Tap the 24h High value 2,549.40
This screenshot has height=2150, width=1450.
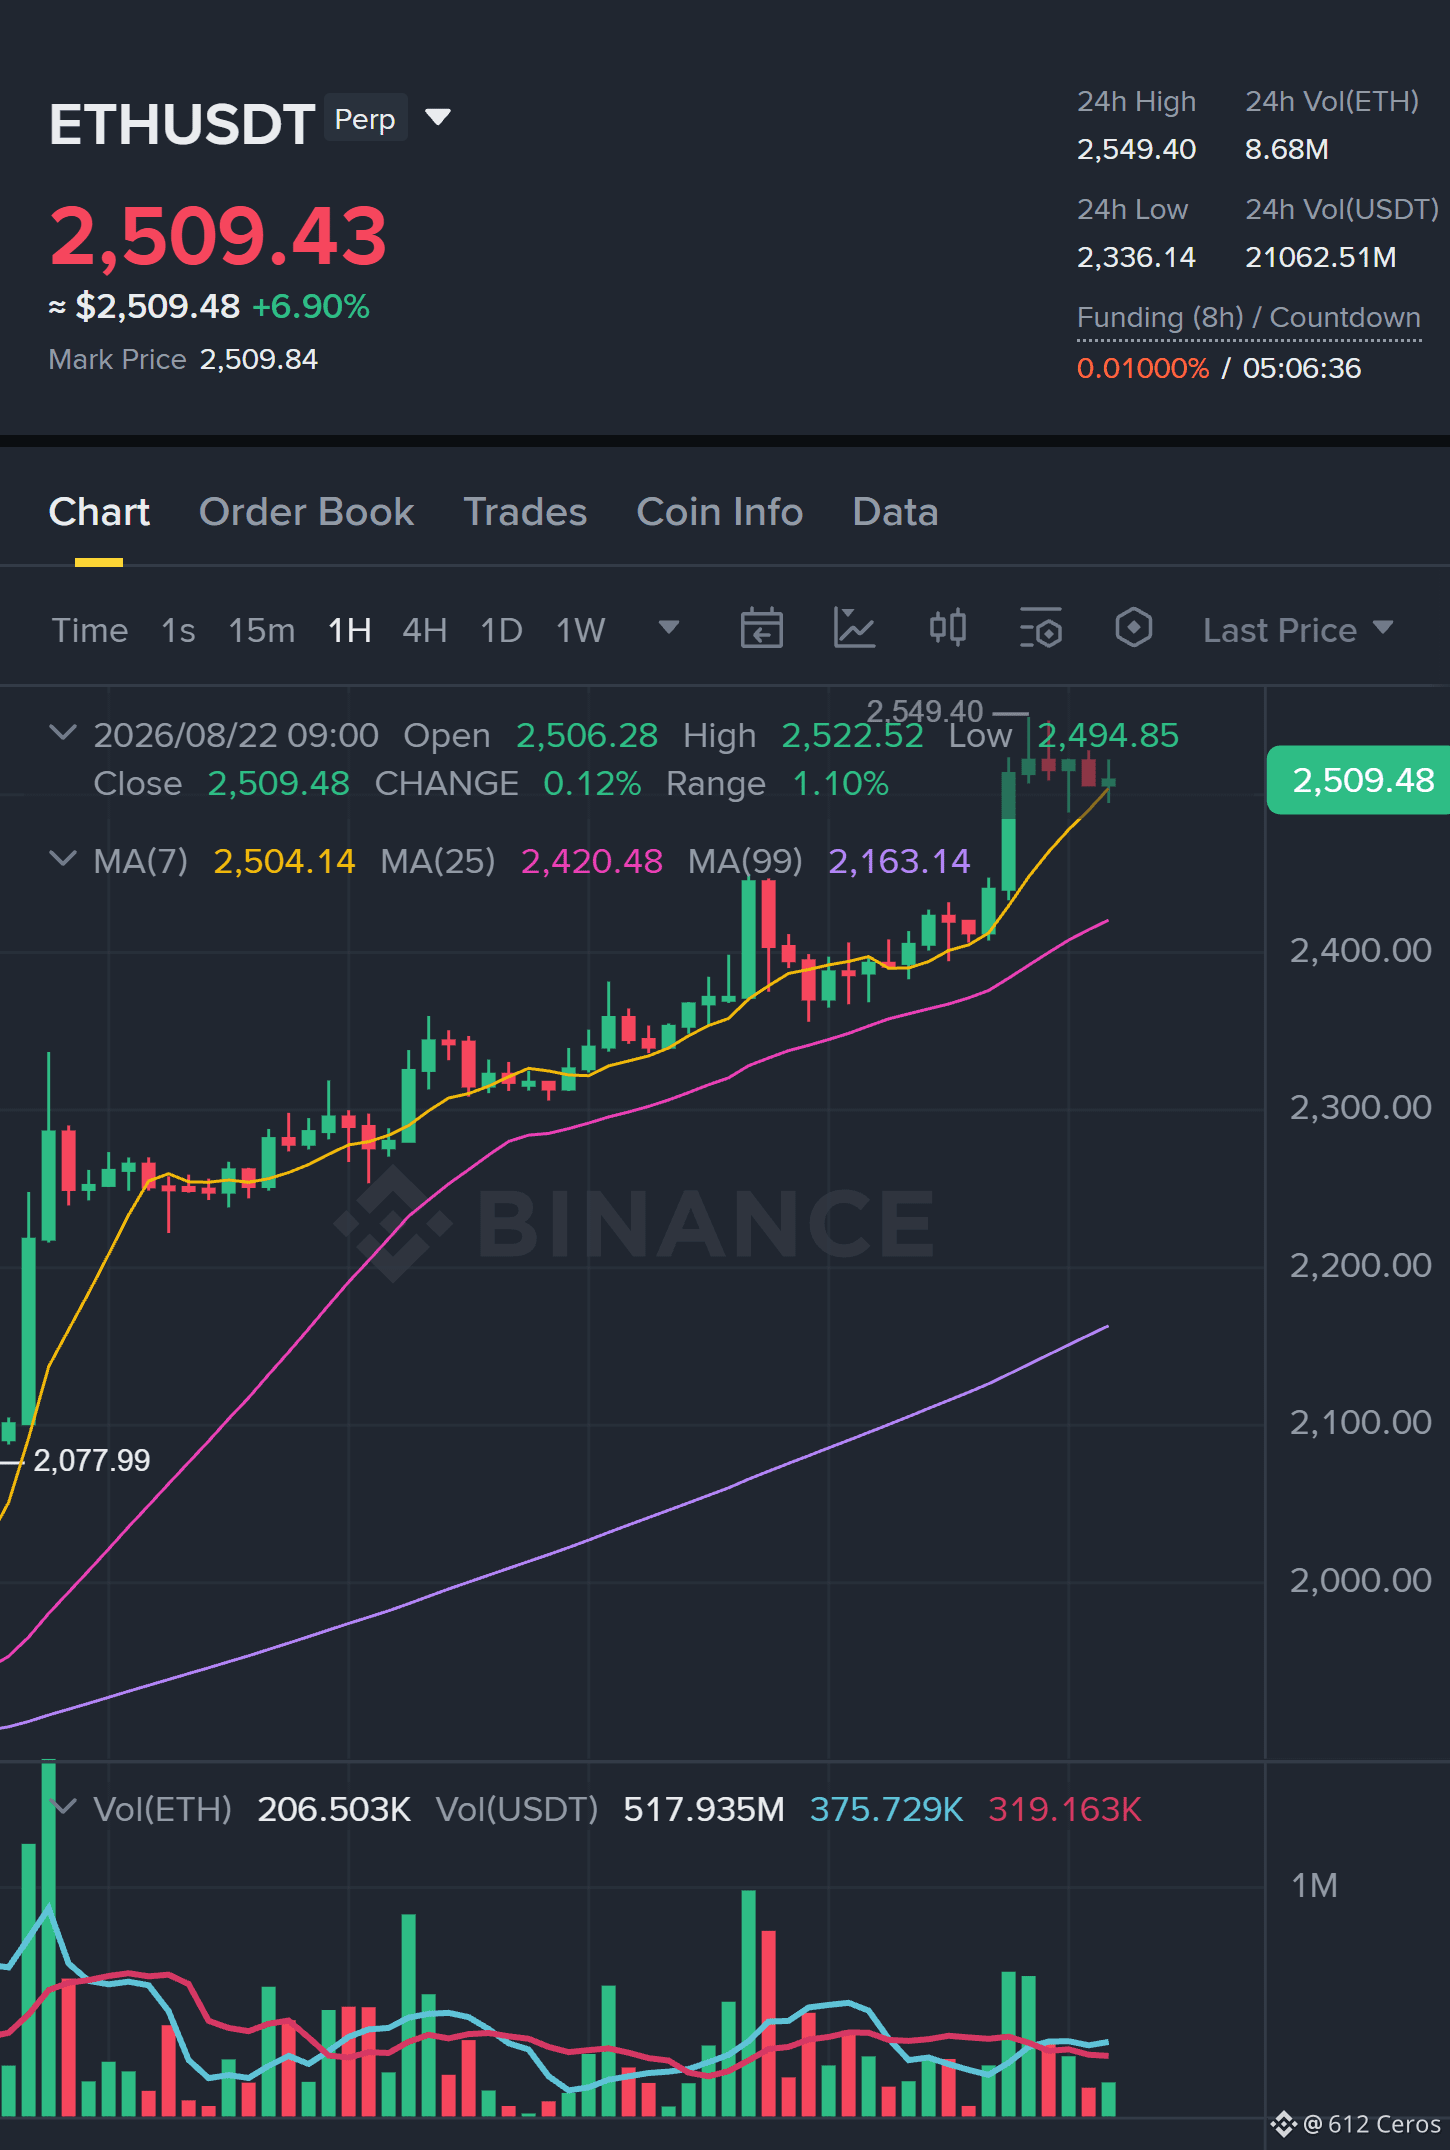1136,149
